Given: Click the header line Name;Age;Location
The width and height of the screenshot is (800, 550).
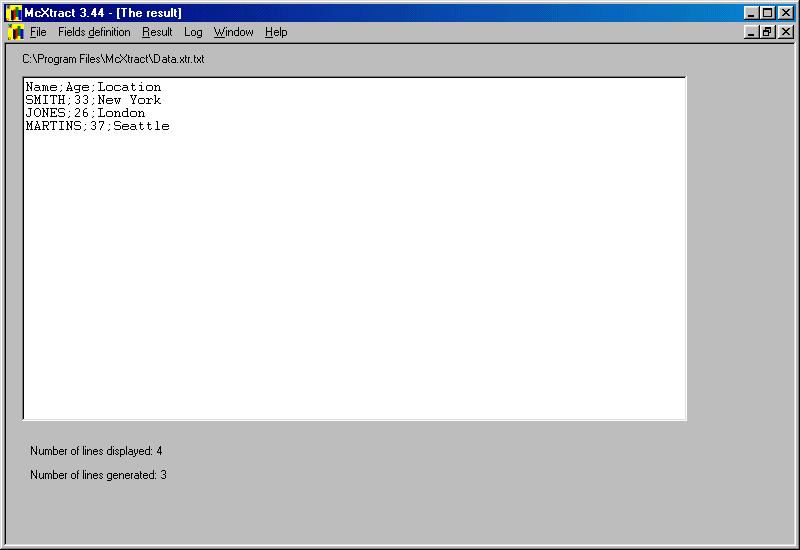Looking at the screenshot, I should click(x=93, y=87).
